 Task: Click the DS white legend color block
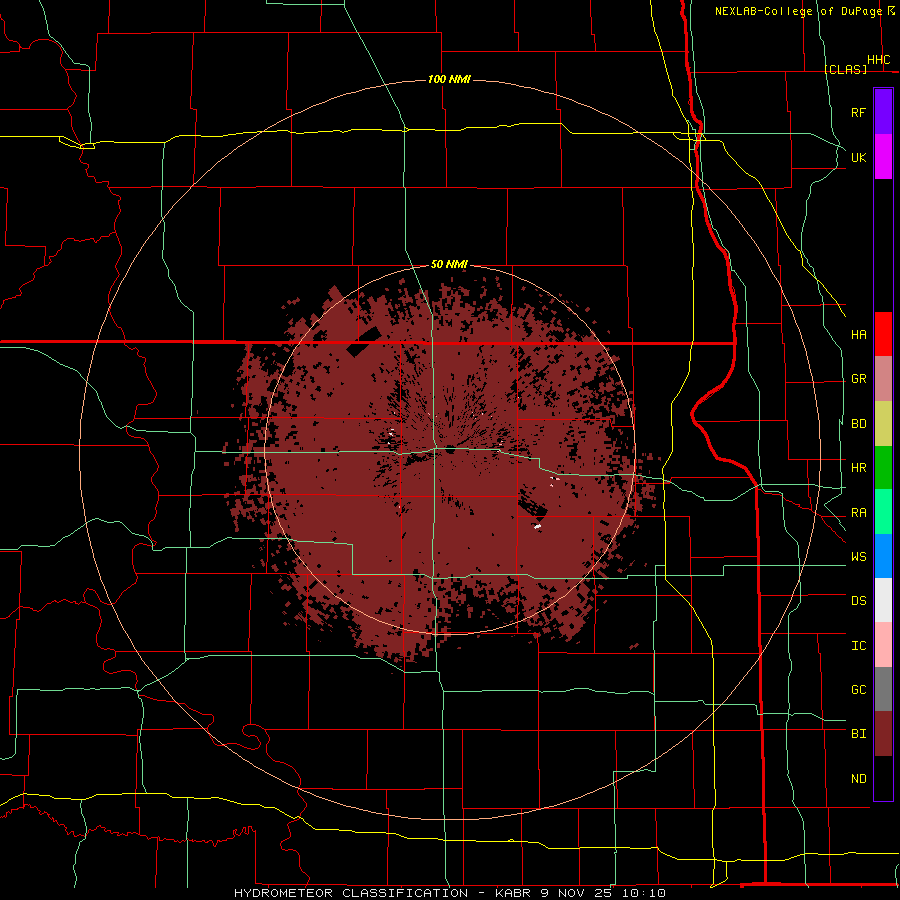coord(883,600)
